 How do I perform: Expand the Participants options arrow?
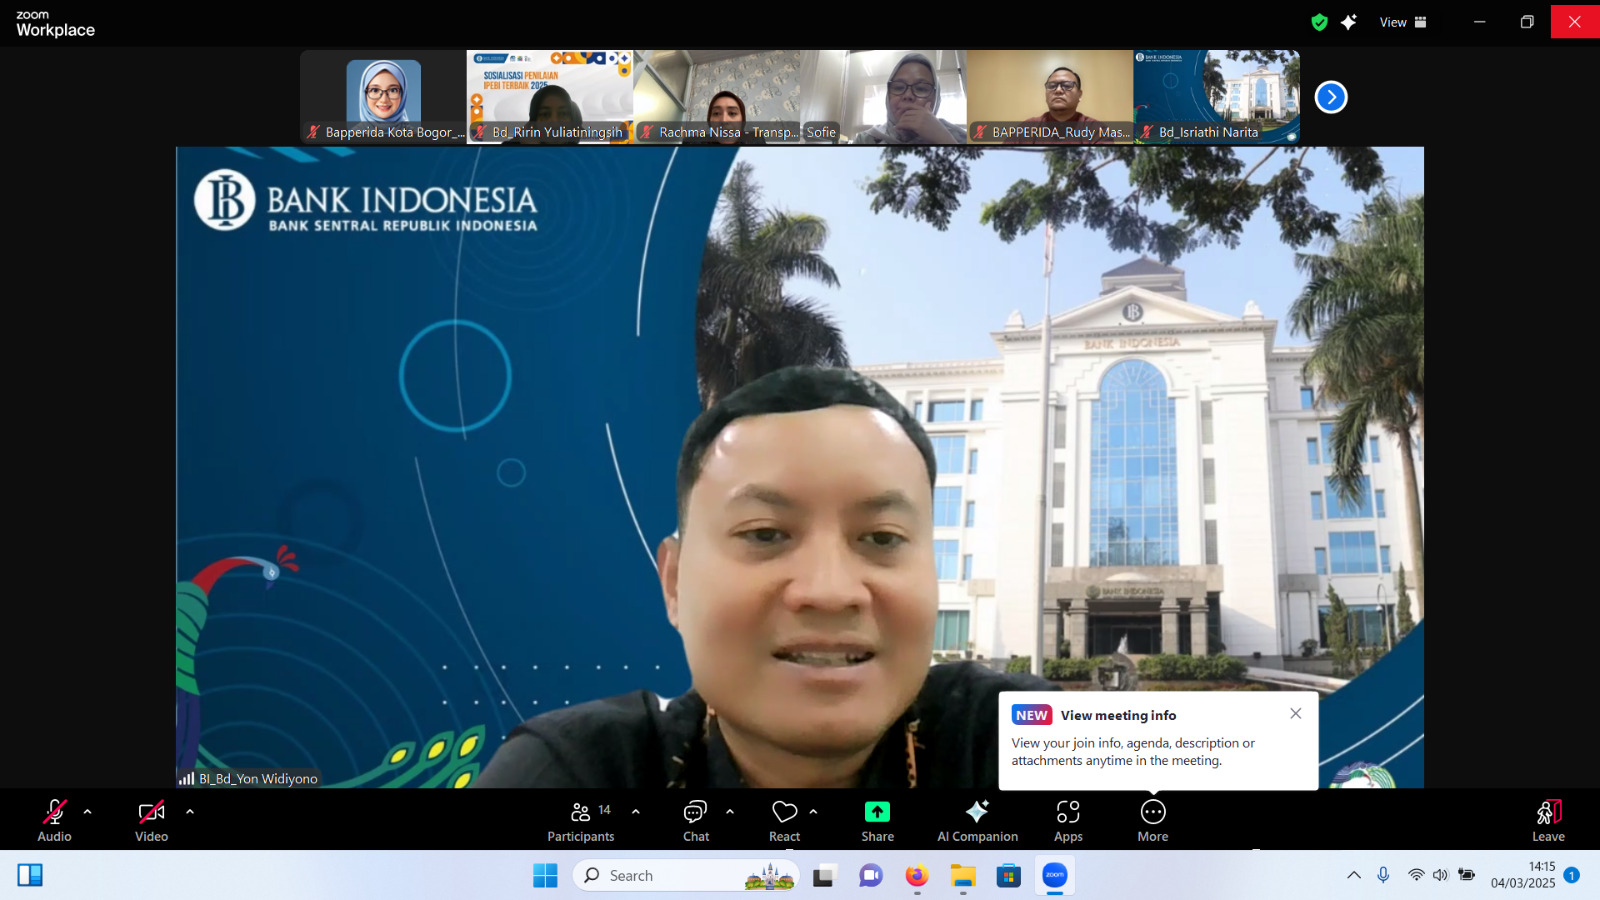click(636, 812)
